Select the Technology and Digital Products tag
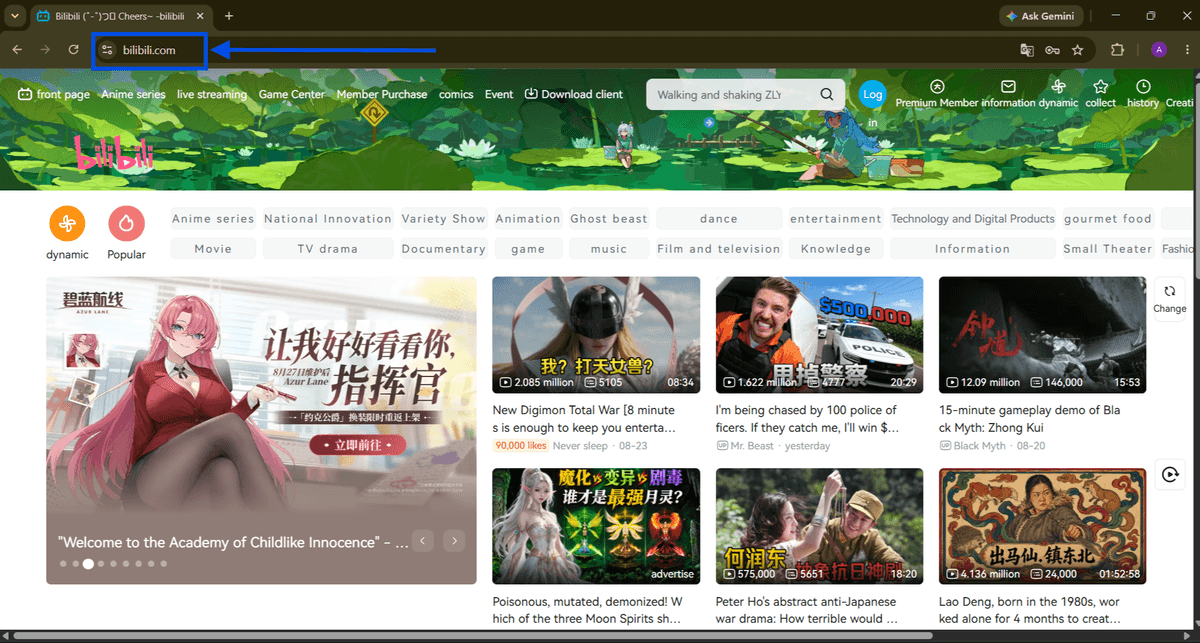The width and height of the screenshot is (1200, 643). (x=973, y=219)
